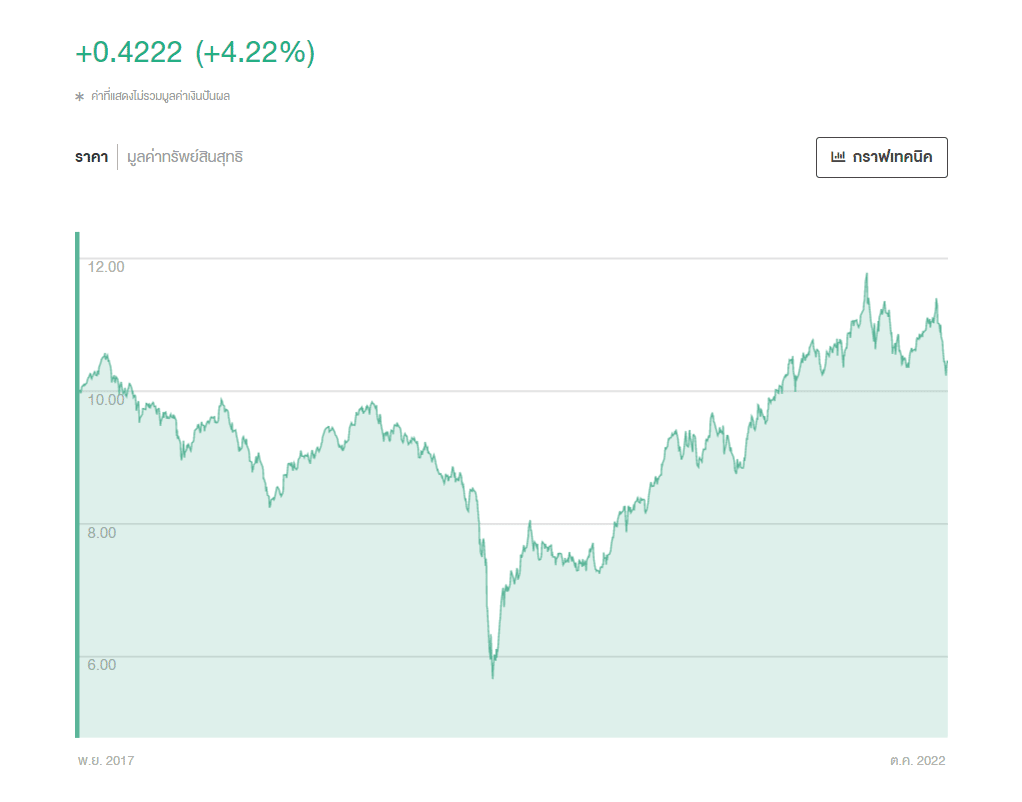
Task: Click the asterisk footnote symbol
Action: click(80, 97)
